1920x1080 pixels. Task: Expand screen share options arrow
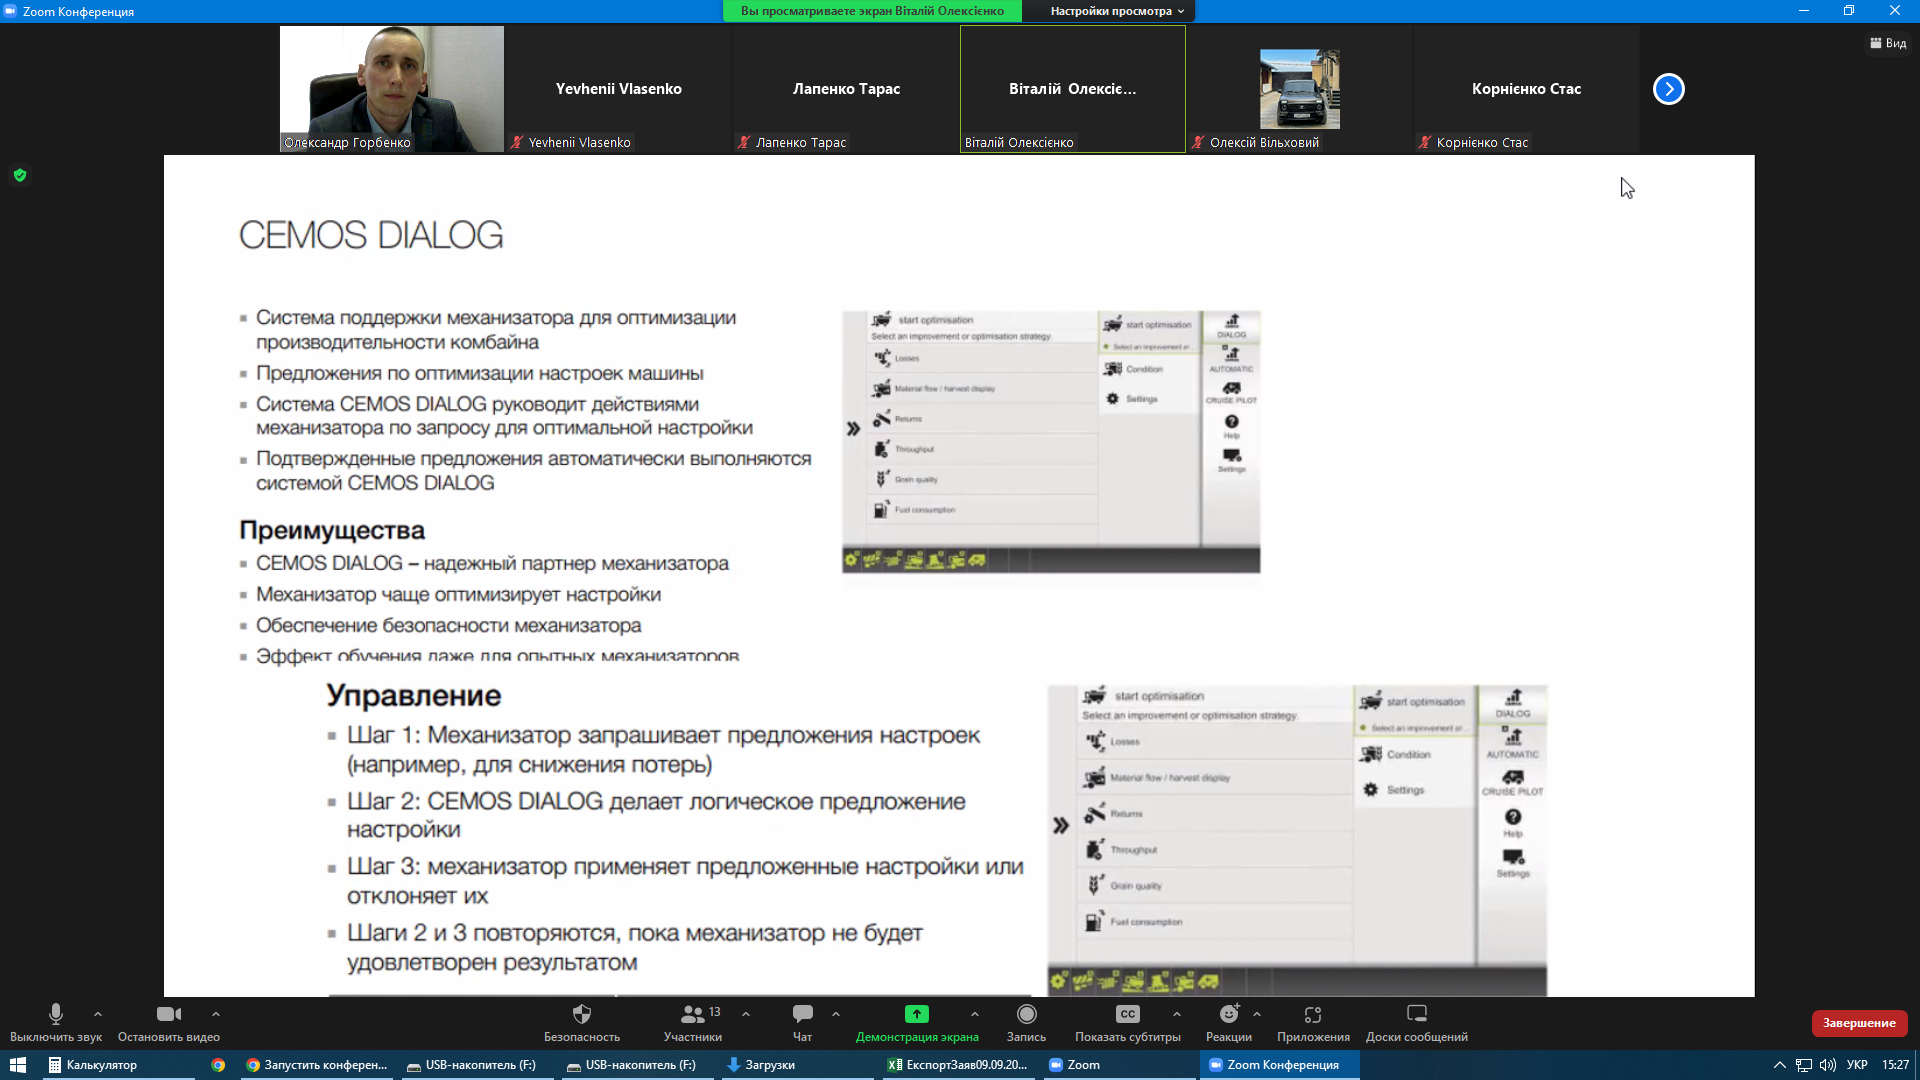(975, 1014)
